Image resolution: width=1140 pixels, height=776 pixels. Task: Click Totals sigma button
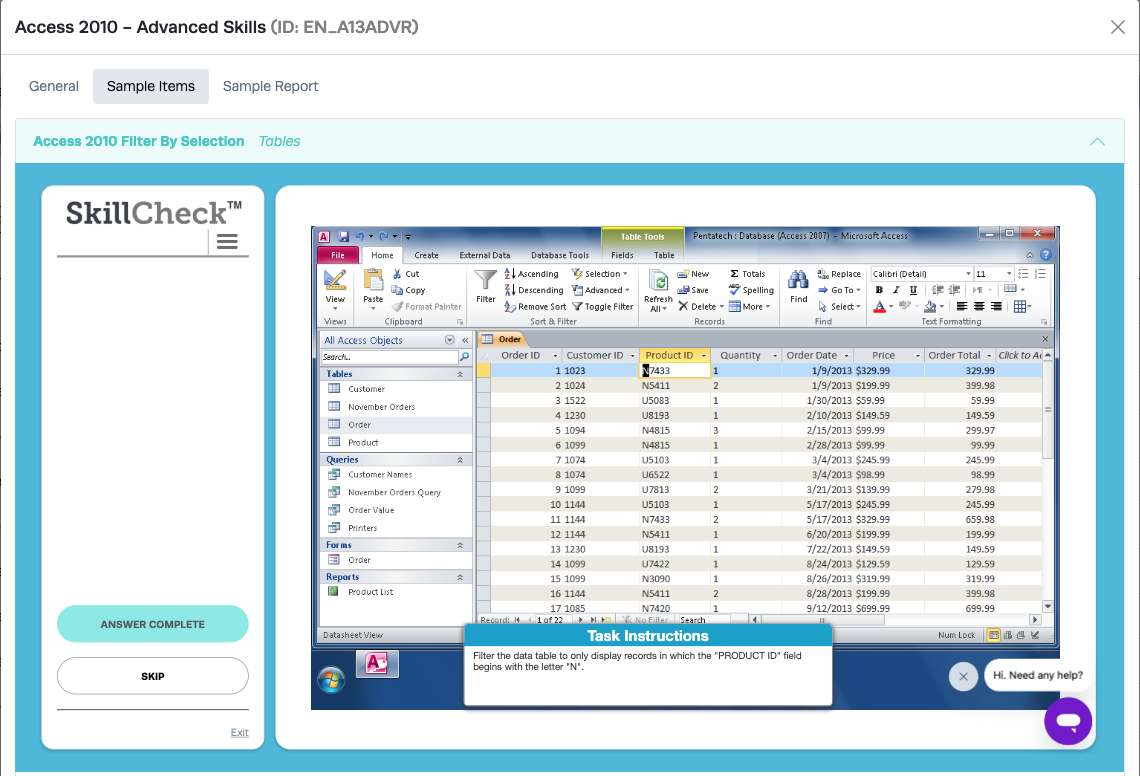coord(747,274)
